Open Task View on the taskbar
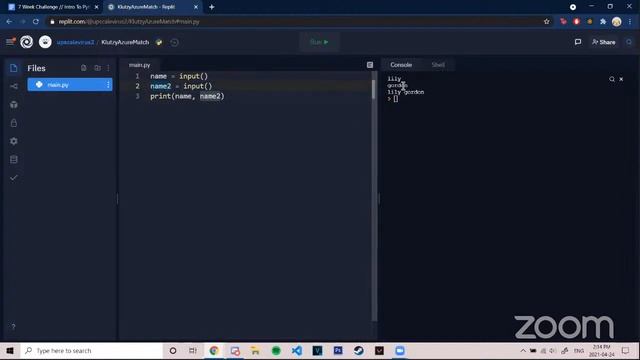Viewport: 640px width, 360px height. [x=193, y=351]
